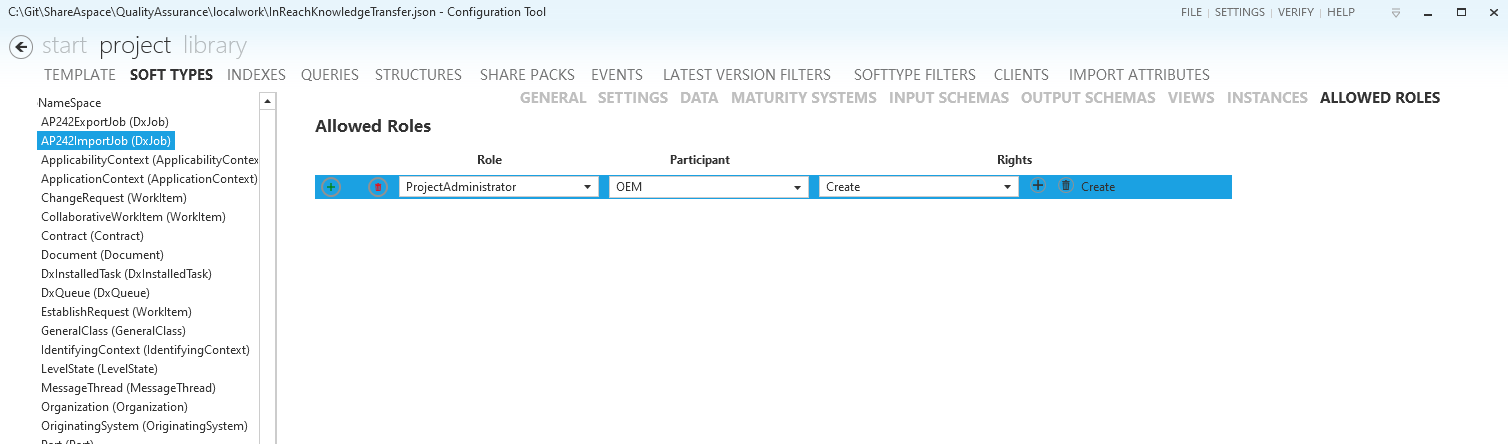Go to the start section

coord(64,46)
